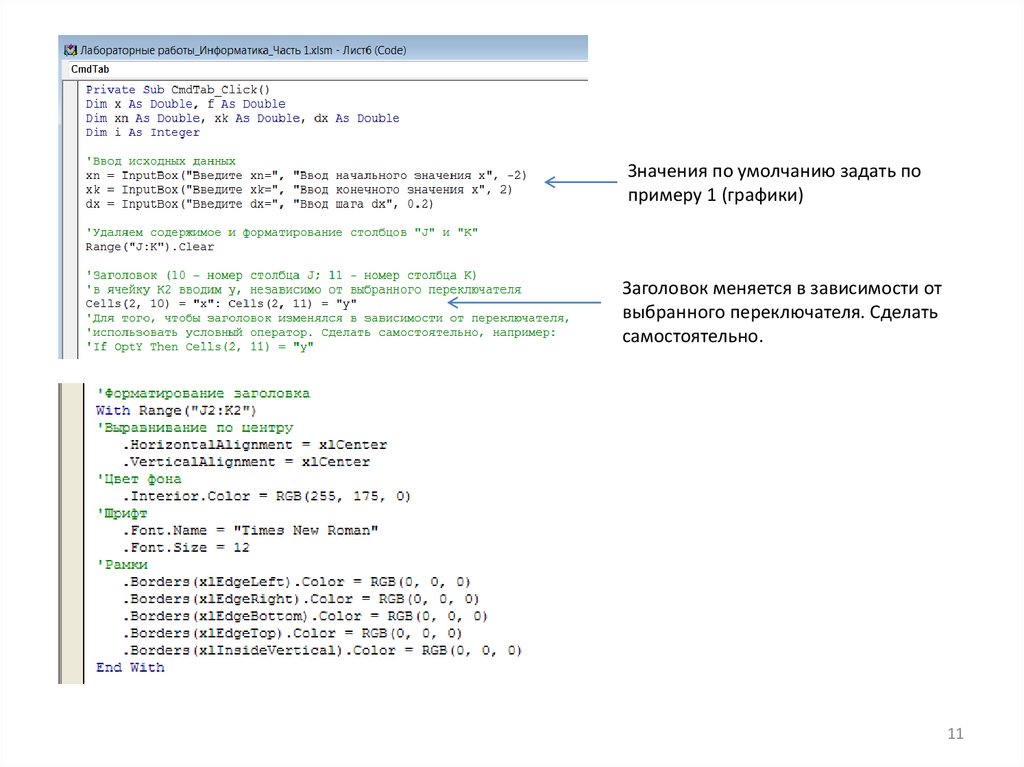1024x767 pixels.
Task: Click the comment 'использовать условный оператор'
Action: pos(321,333)
